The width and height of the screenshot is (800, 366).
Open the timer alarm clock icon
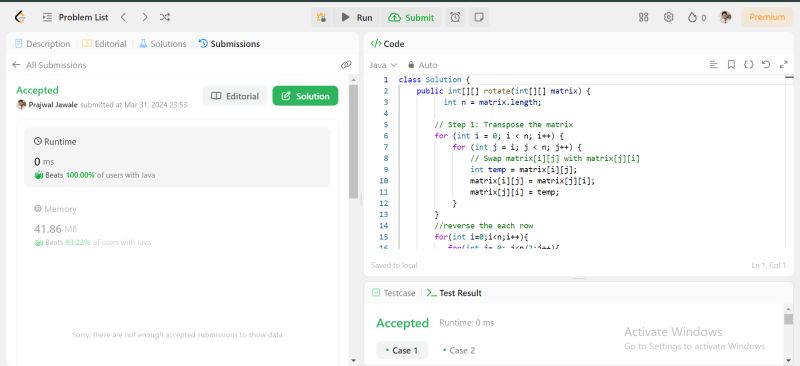click(455, 17)
